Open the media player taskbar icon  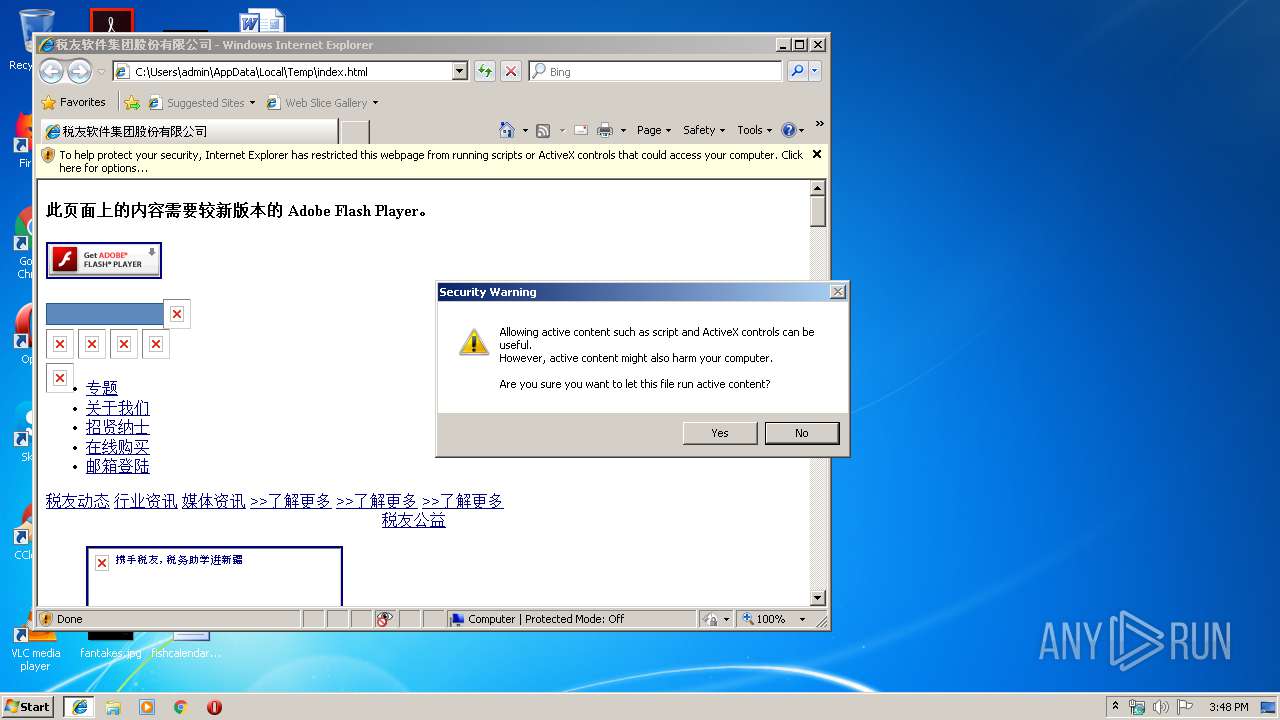147,707
